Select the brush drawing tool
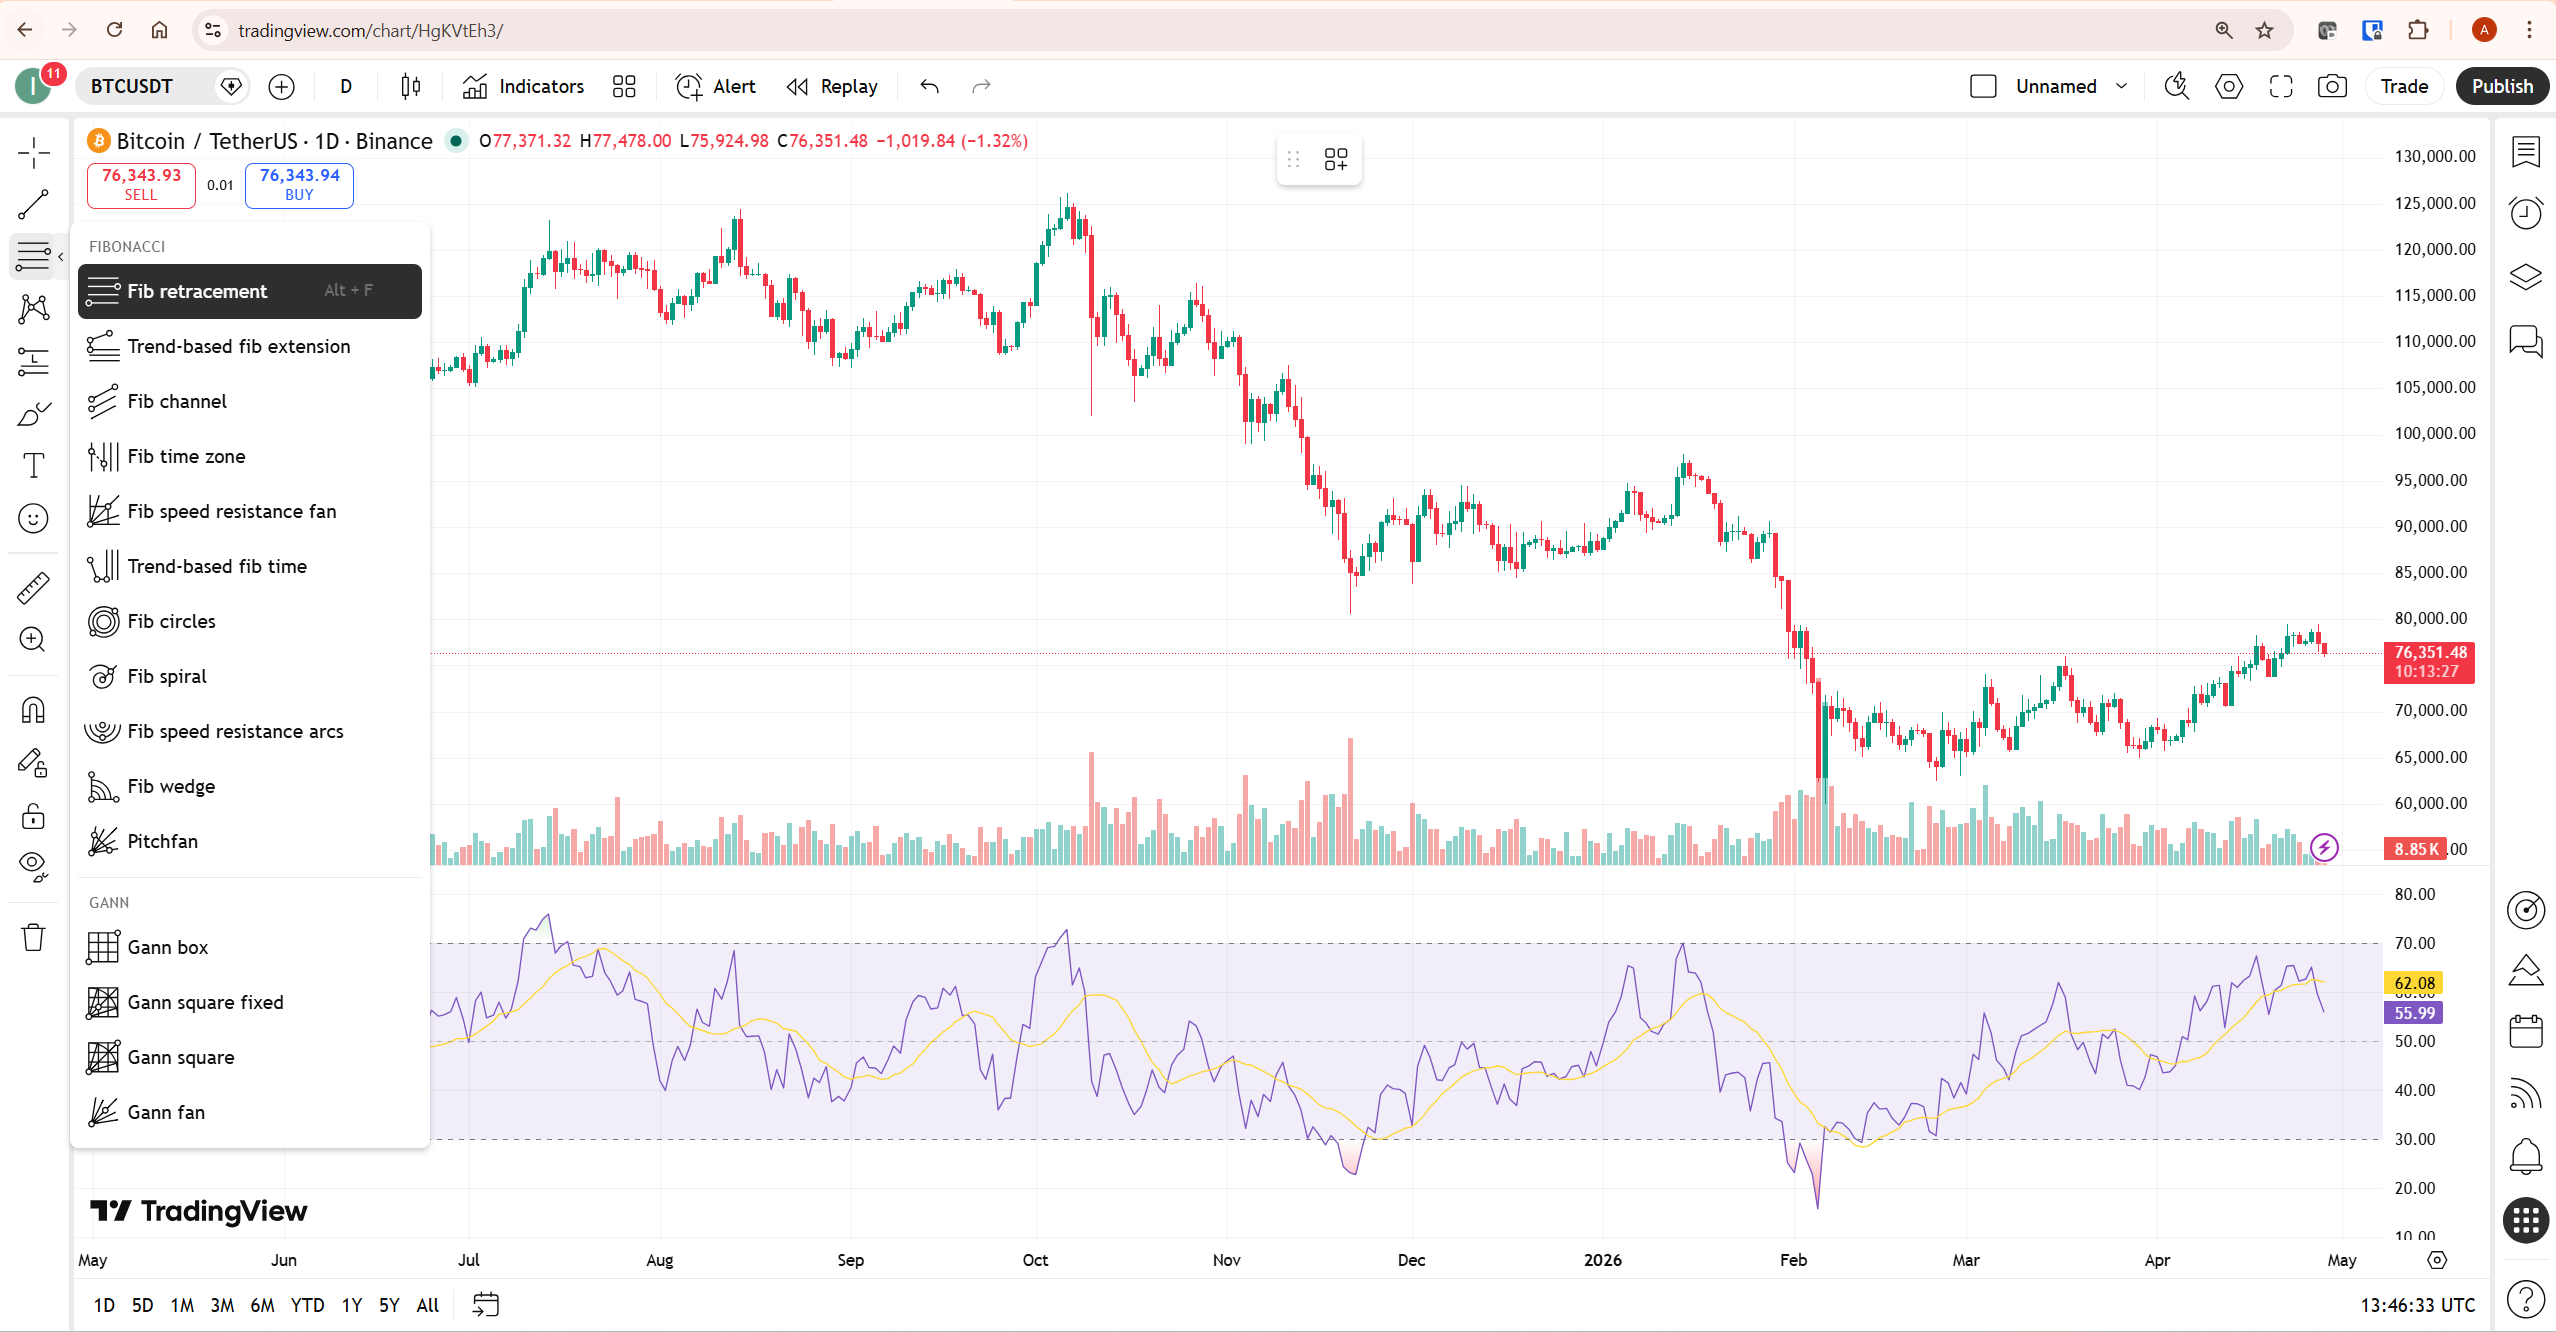2556x1332 pixels. click(33, 413)
